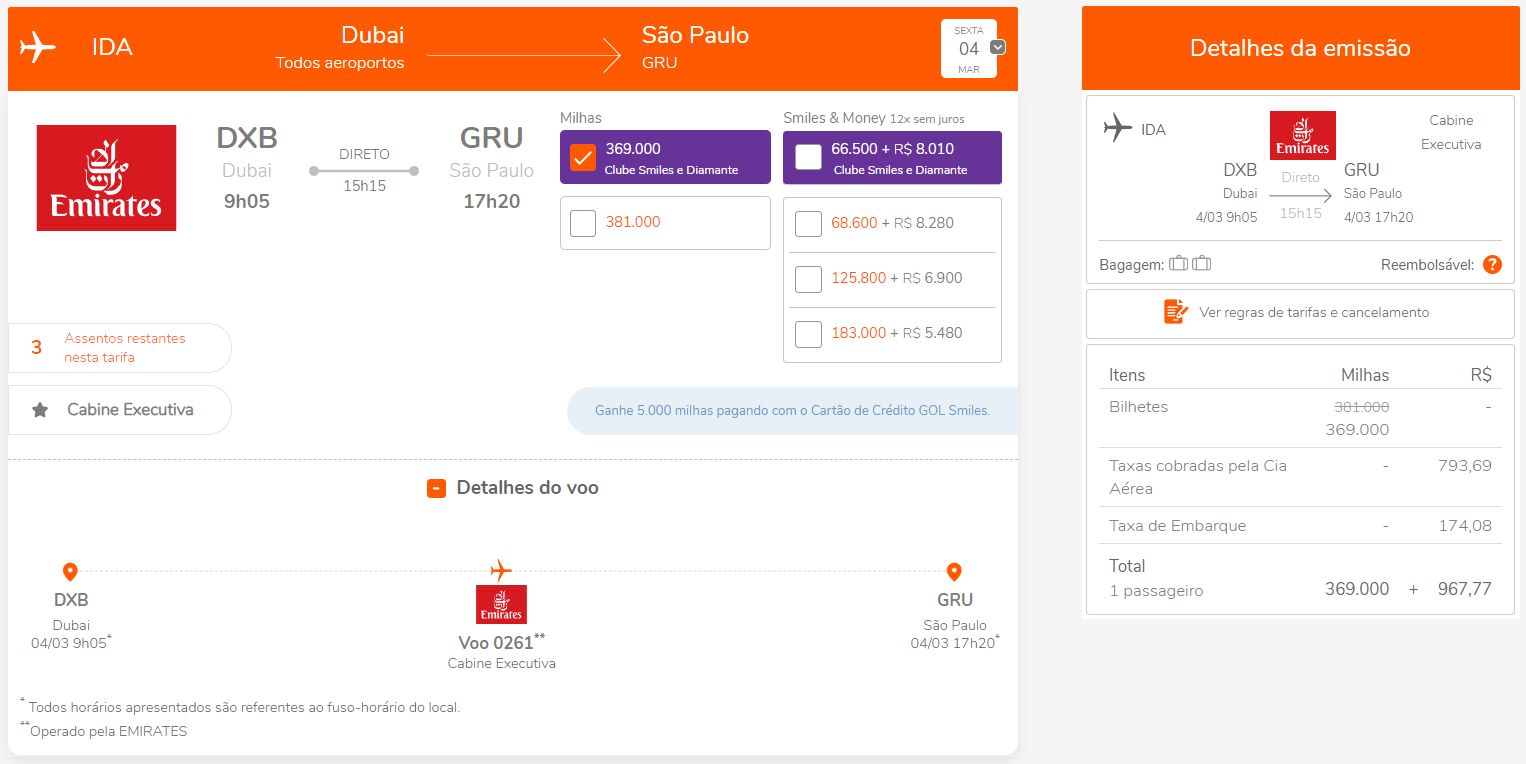The image size is (1526, 764).
Task: Click the GOL Smiles credit card promo banner
Action: pos(792,411)
